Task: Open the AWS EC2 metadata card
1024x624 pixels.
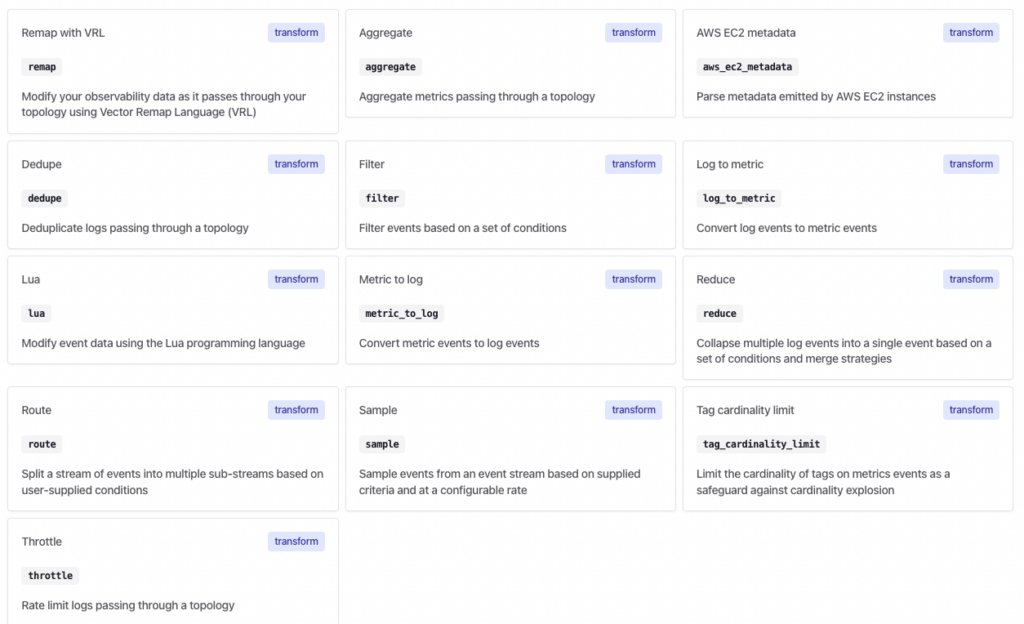Action: click(x=848, y=64)
